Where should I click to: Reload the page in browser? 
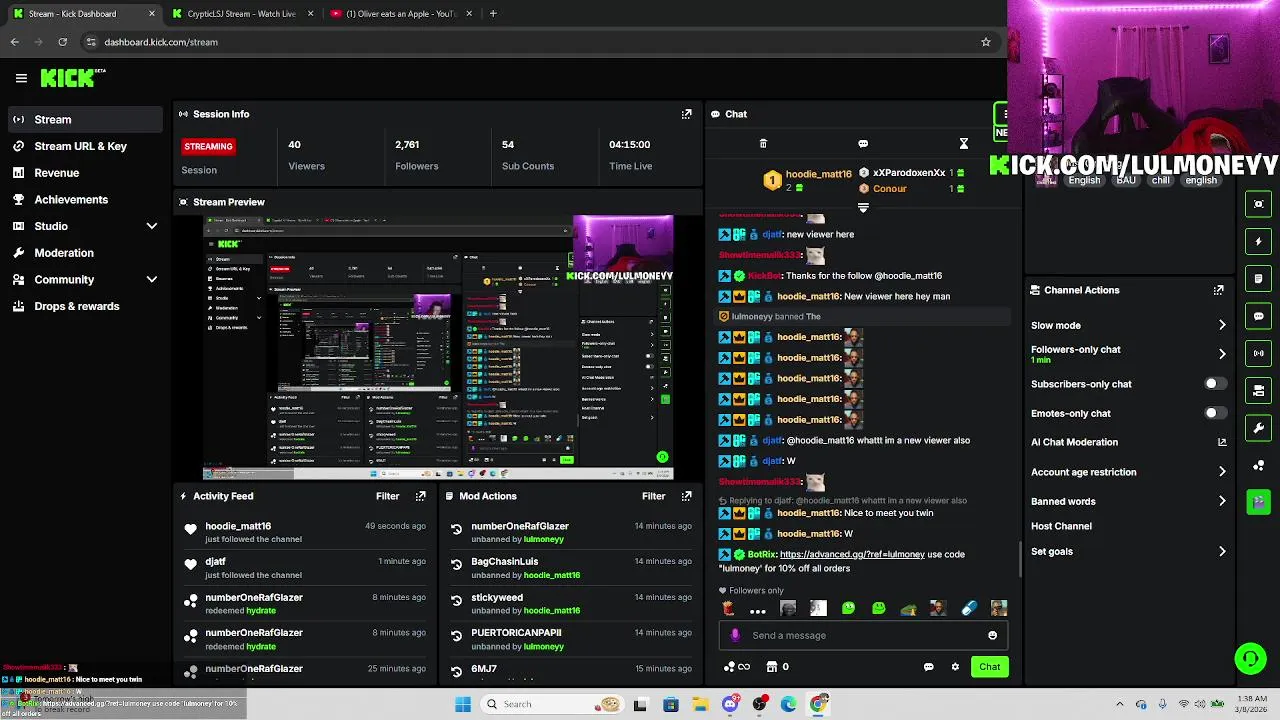tap(62, 42)
